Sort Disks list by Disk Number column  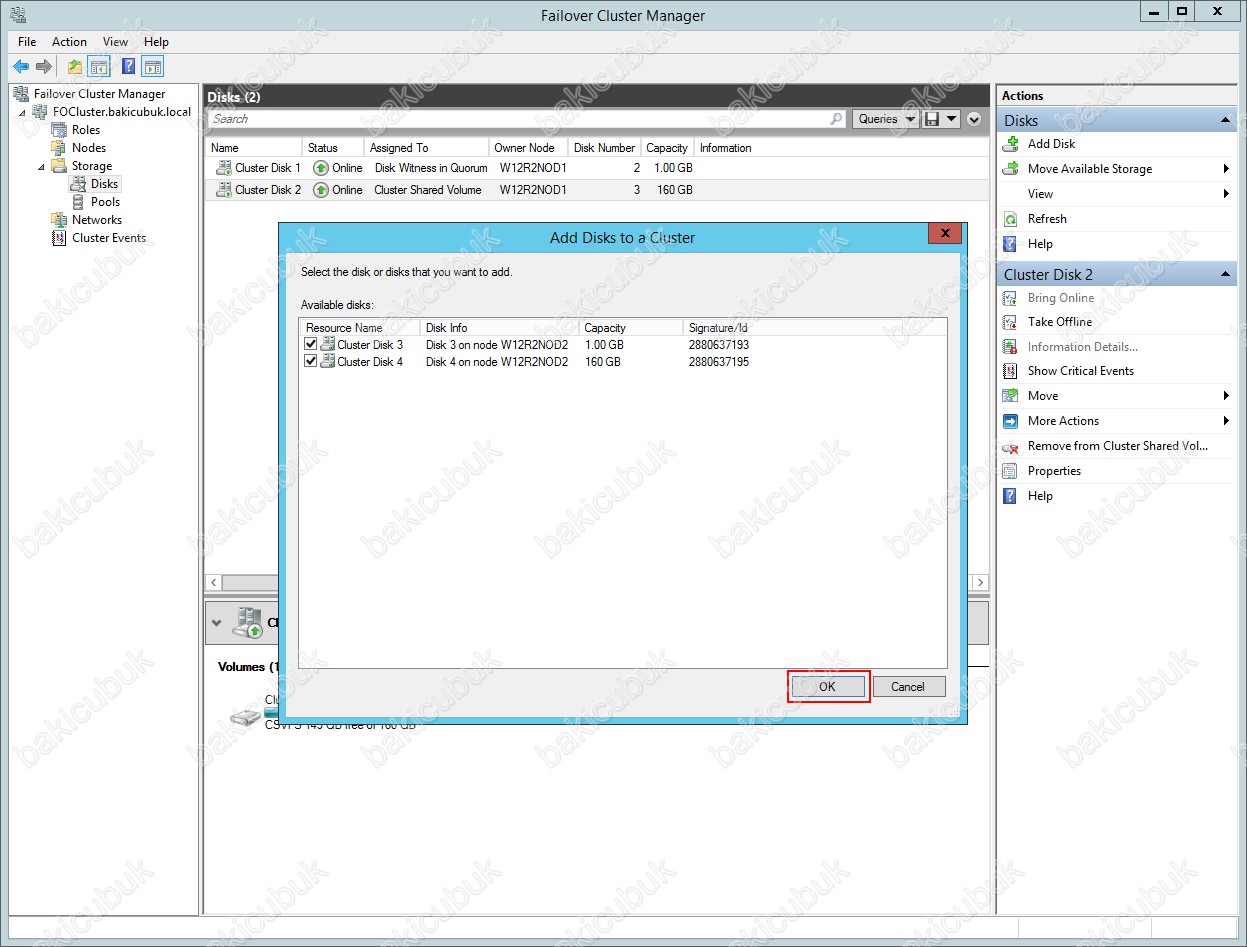(x=605, y=148)
